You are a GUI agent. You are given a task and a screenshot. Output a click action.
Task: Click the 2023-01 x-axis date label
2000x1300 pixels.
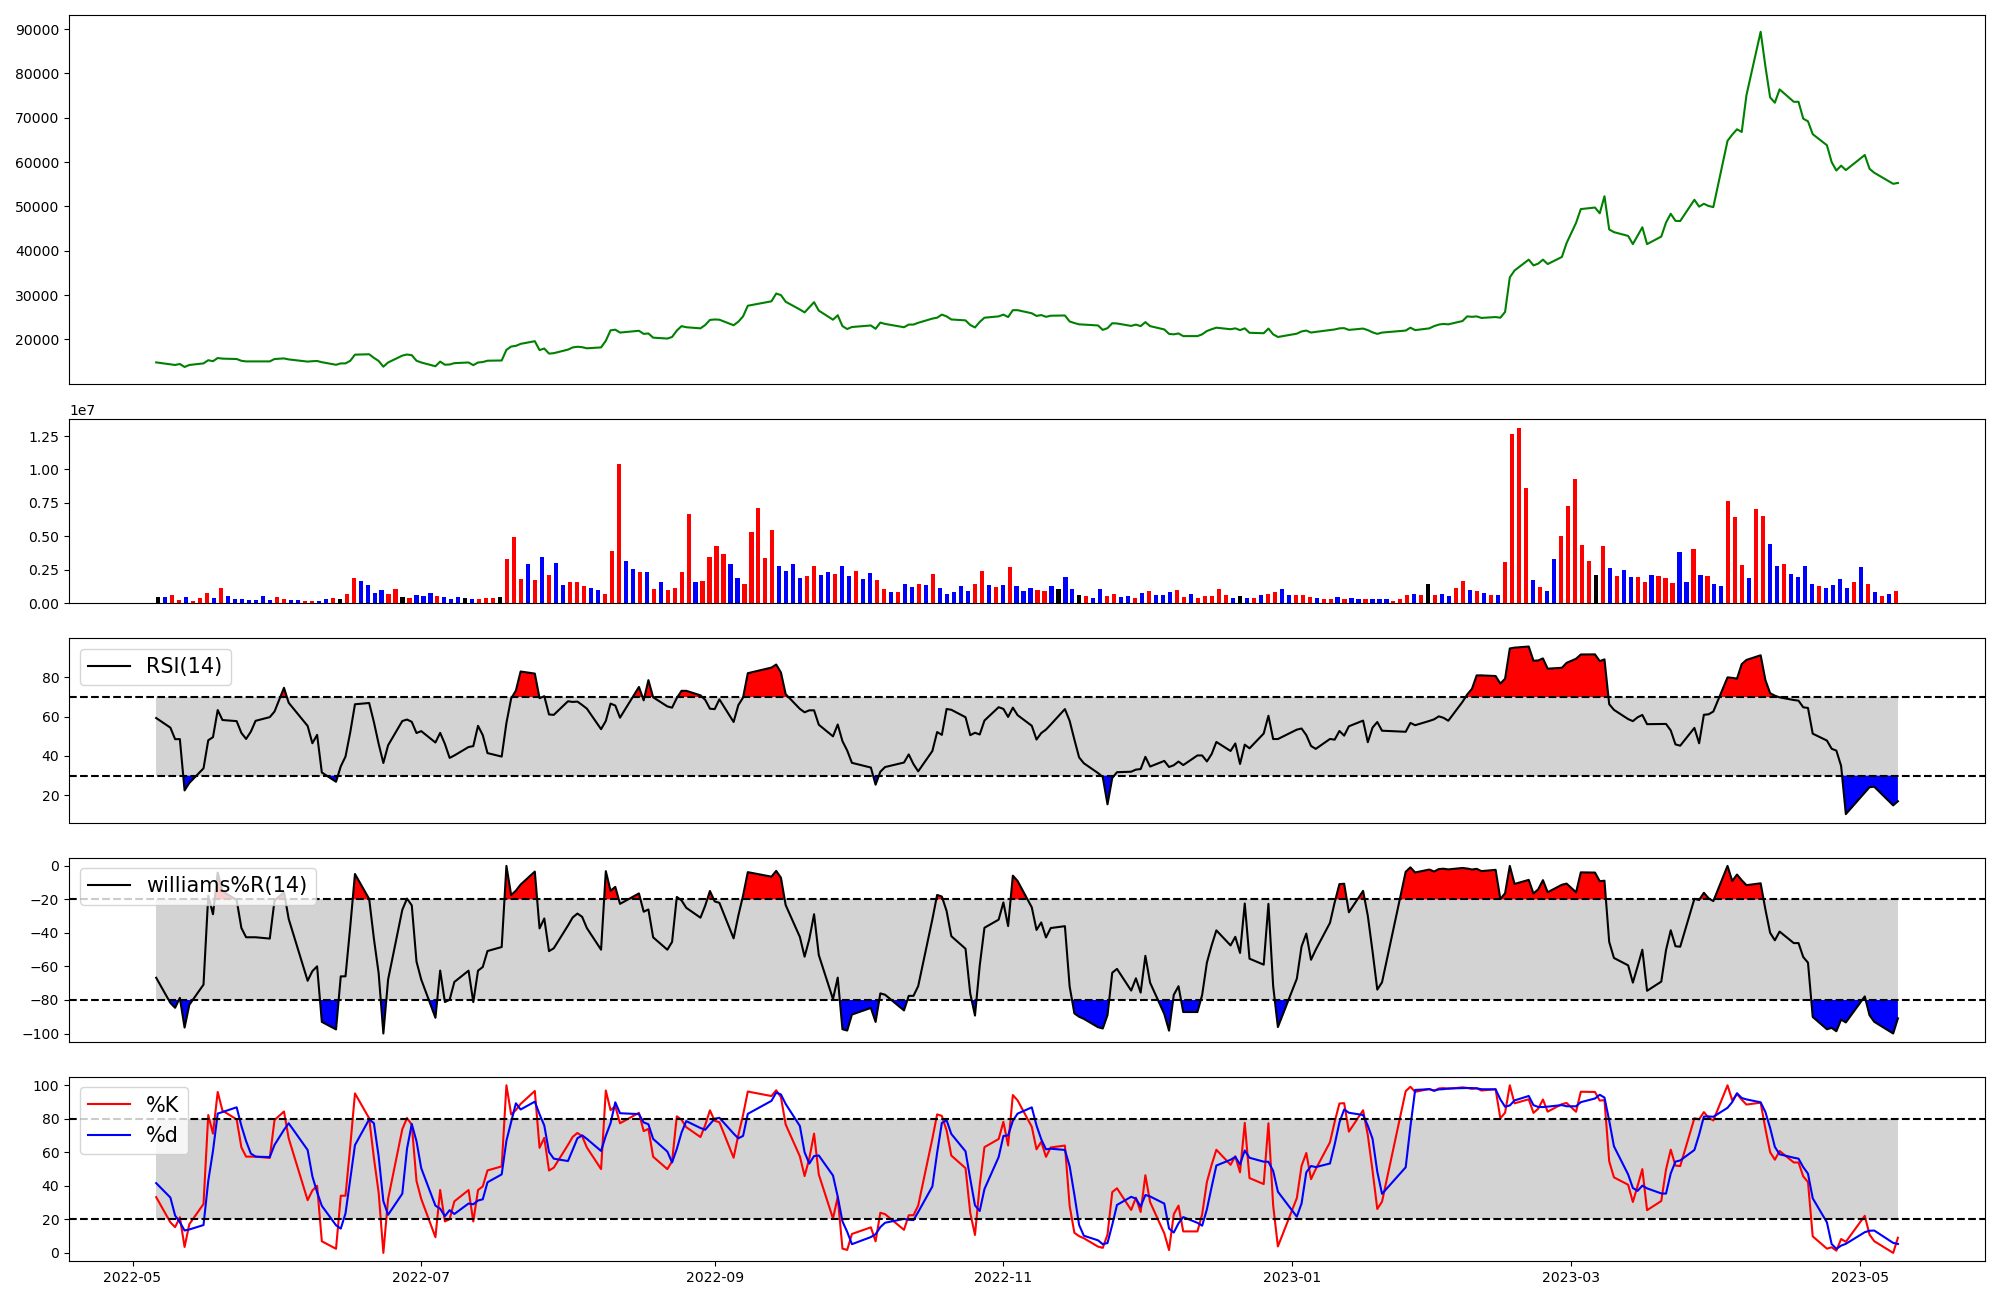click(x=1292, y=1277)
